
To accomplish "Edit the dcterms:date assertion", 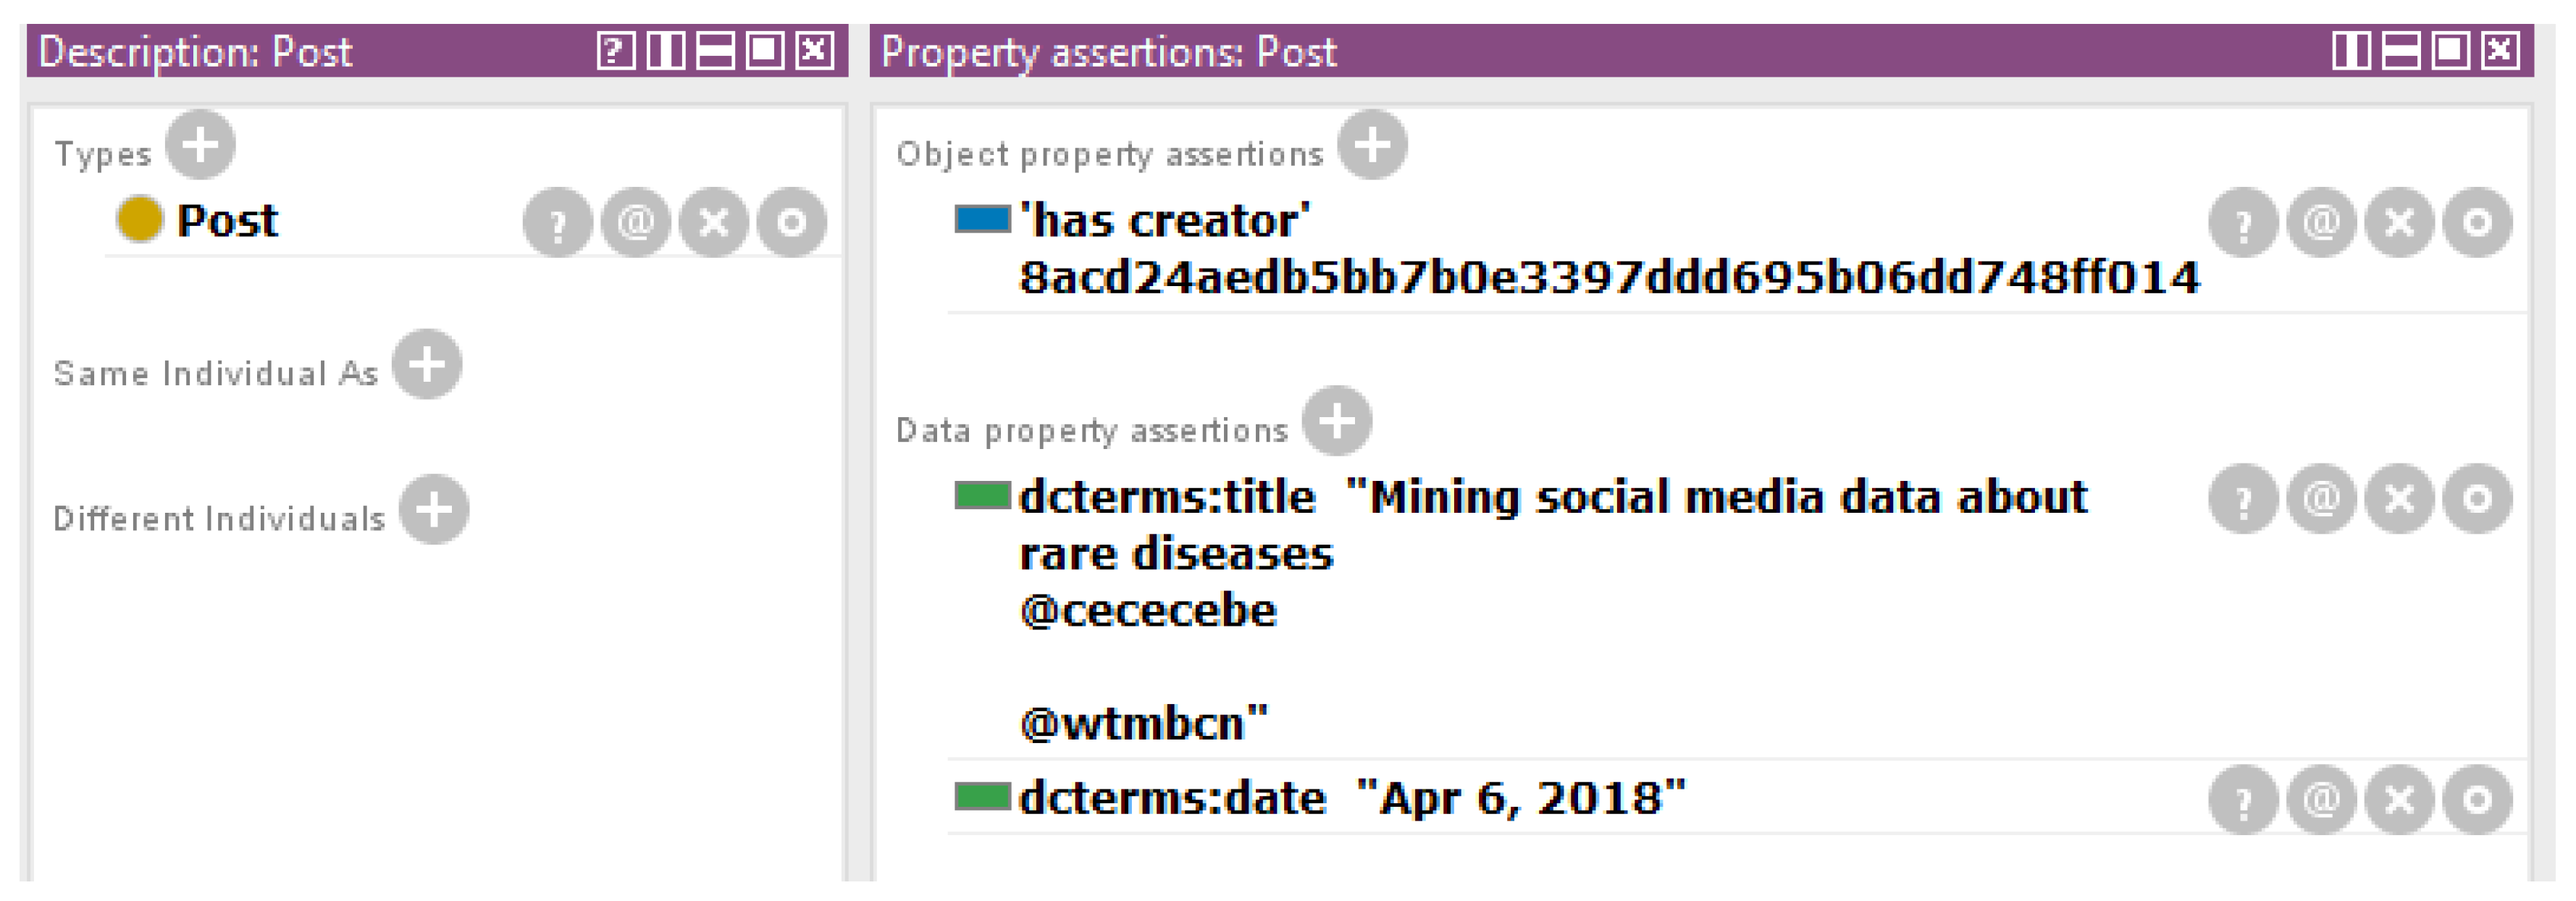I will [2477, 799].
